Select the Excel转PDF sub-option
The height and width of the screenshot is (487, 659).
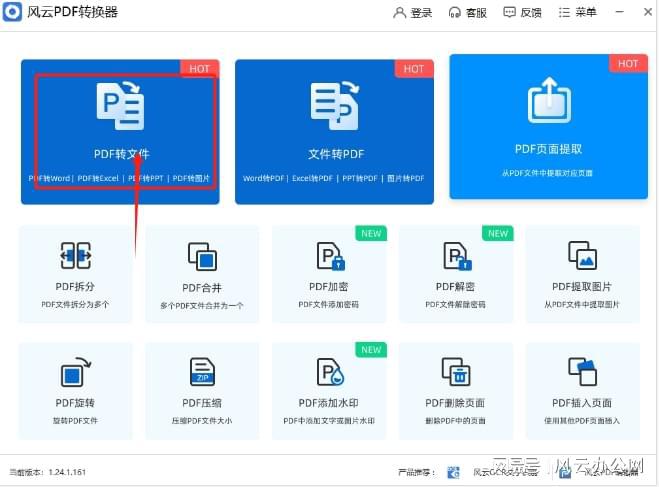[312, 178]
